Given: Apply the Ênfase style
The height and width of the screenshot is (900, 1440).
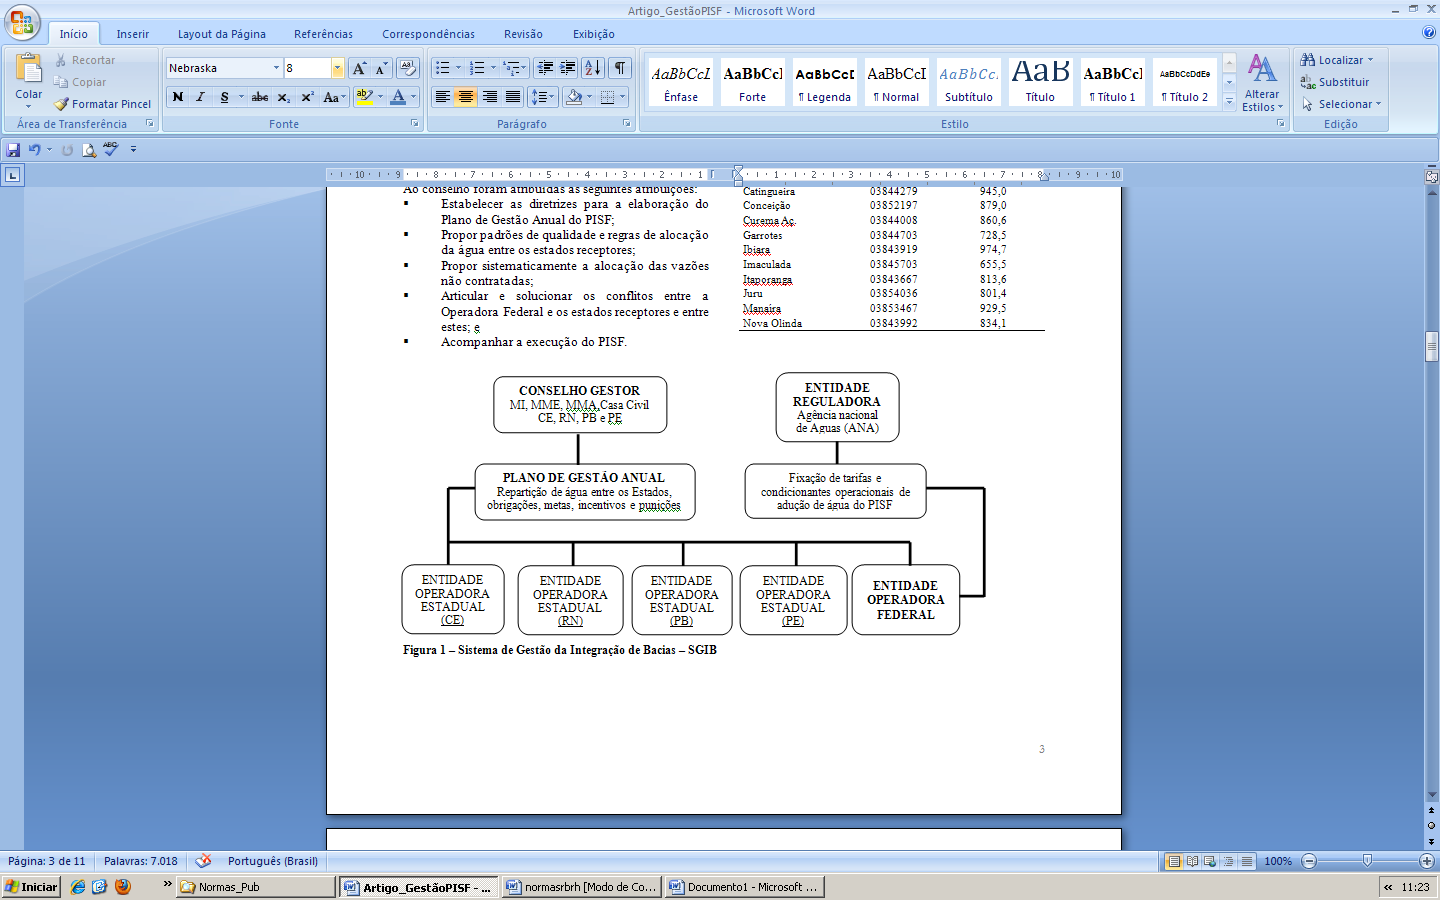Looking at the screenshot, I should pos(681,82).
